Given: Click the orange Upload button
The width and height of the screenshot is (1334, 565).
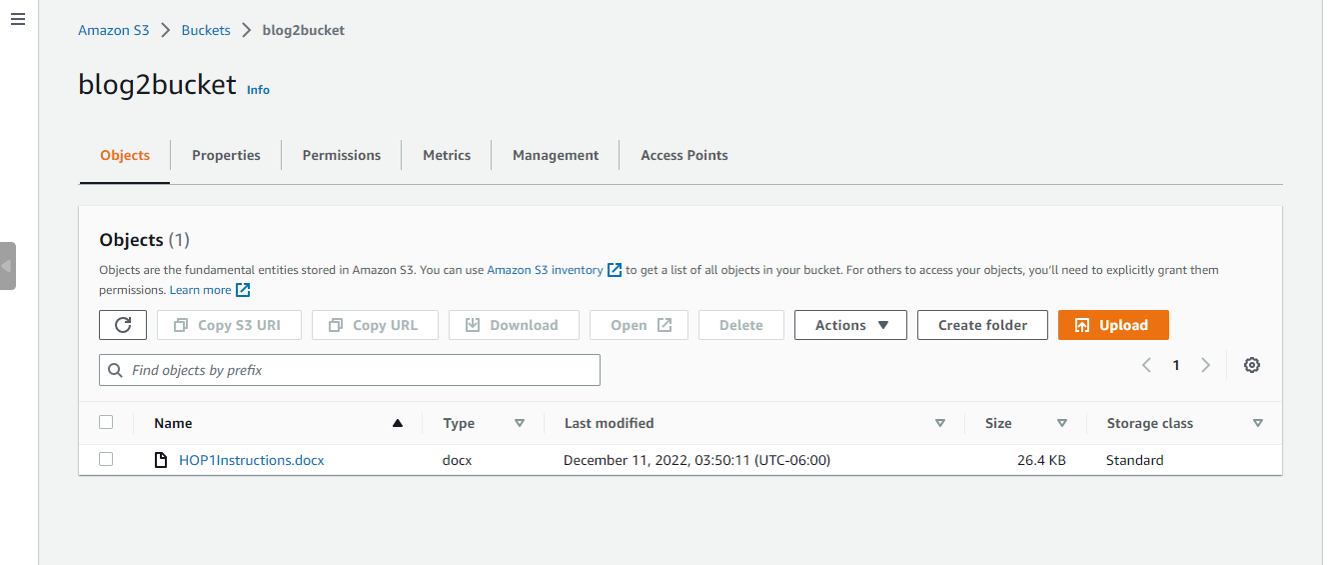Looking at the screenshot, I should 1113,325.
